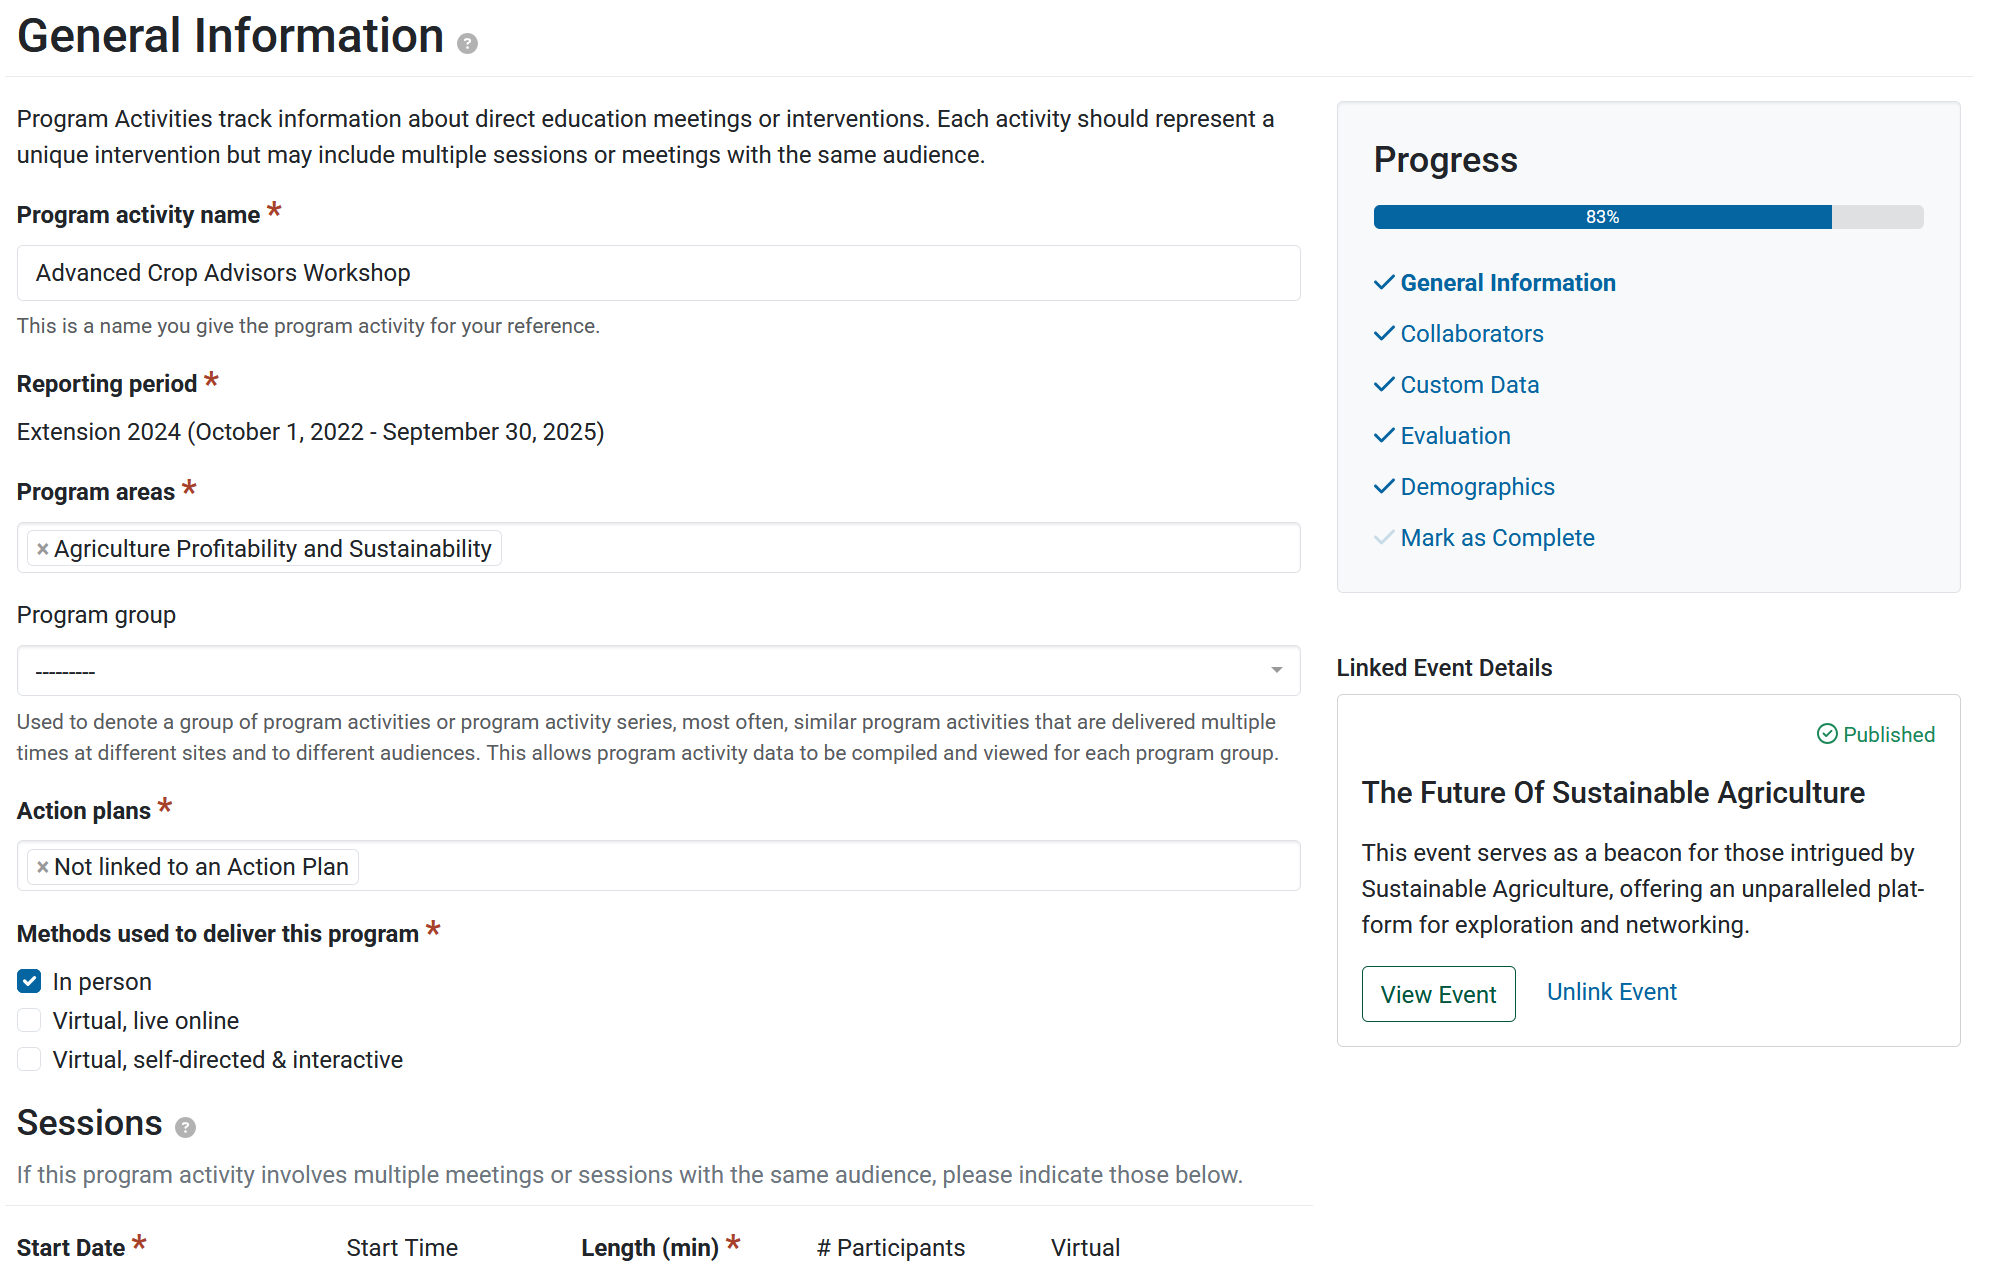Screen dimensions: 1998x1266
Task: Click checkmark icon beside Custom Data
Action: point(1384,385)
